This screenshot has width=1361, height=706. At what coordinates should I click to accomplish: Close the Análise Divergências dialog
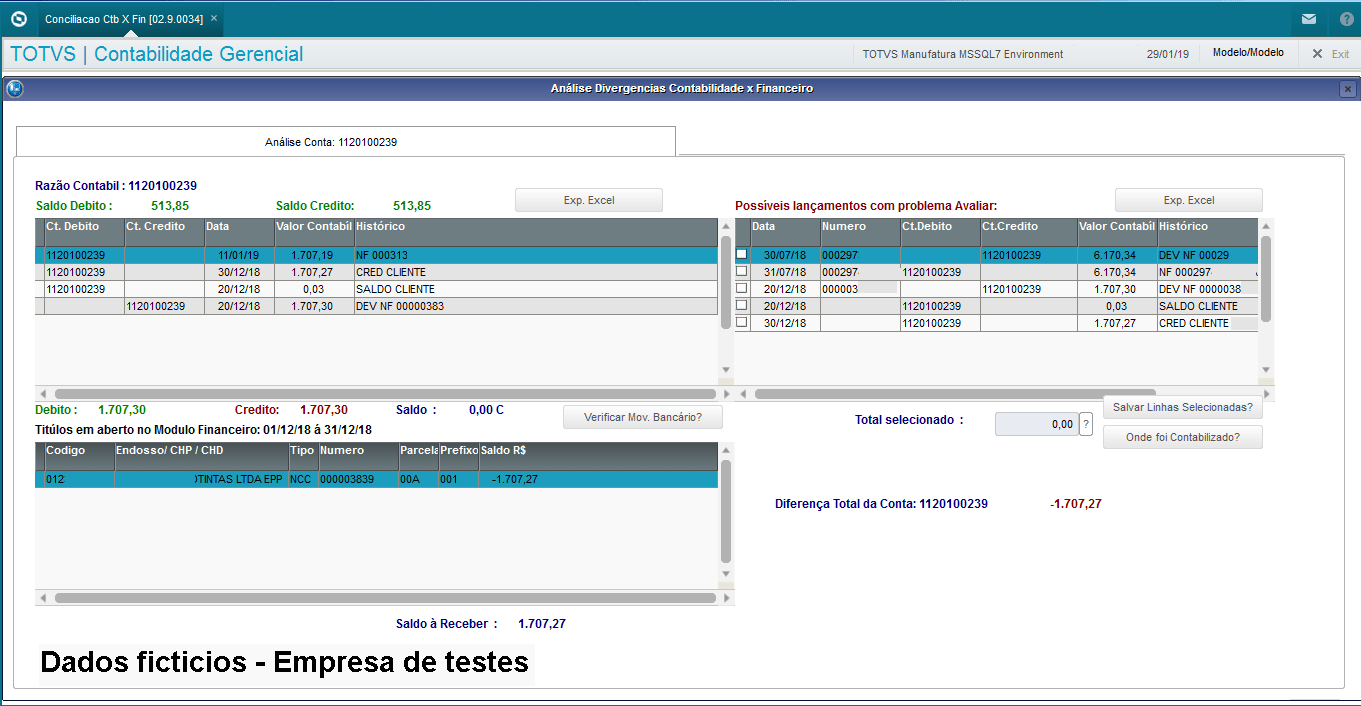(x=1347, y=89)
